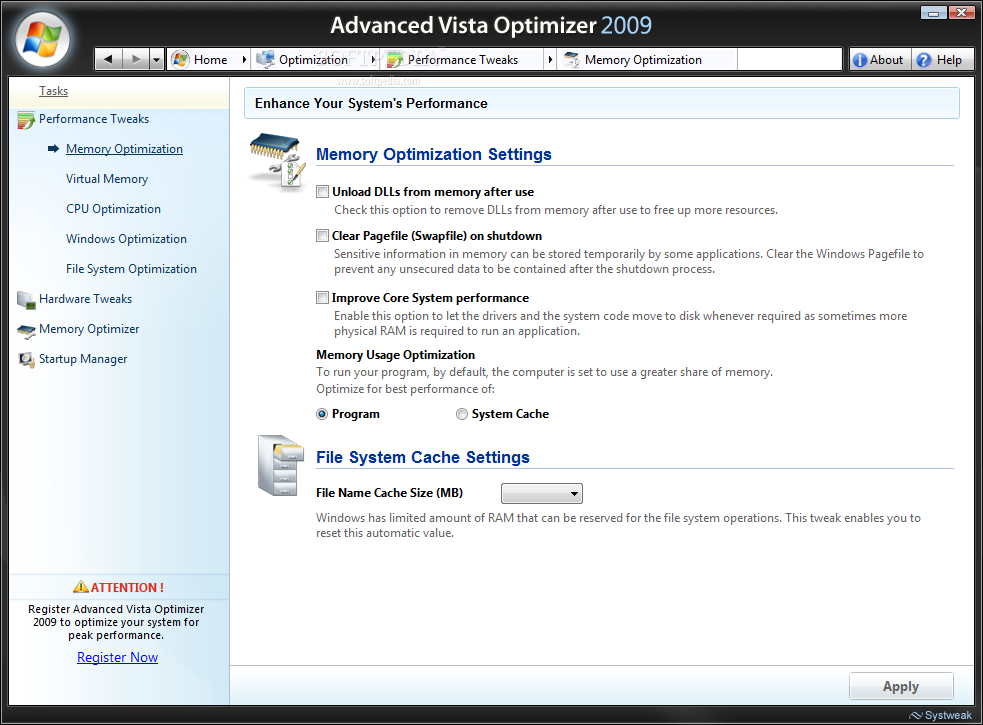Click the About button label
Viewport: 983px width, 725px height.
pyautogui.click(x=886, y=60)
